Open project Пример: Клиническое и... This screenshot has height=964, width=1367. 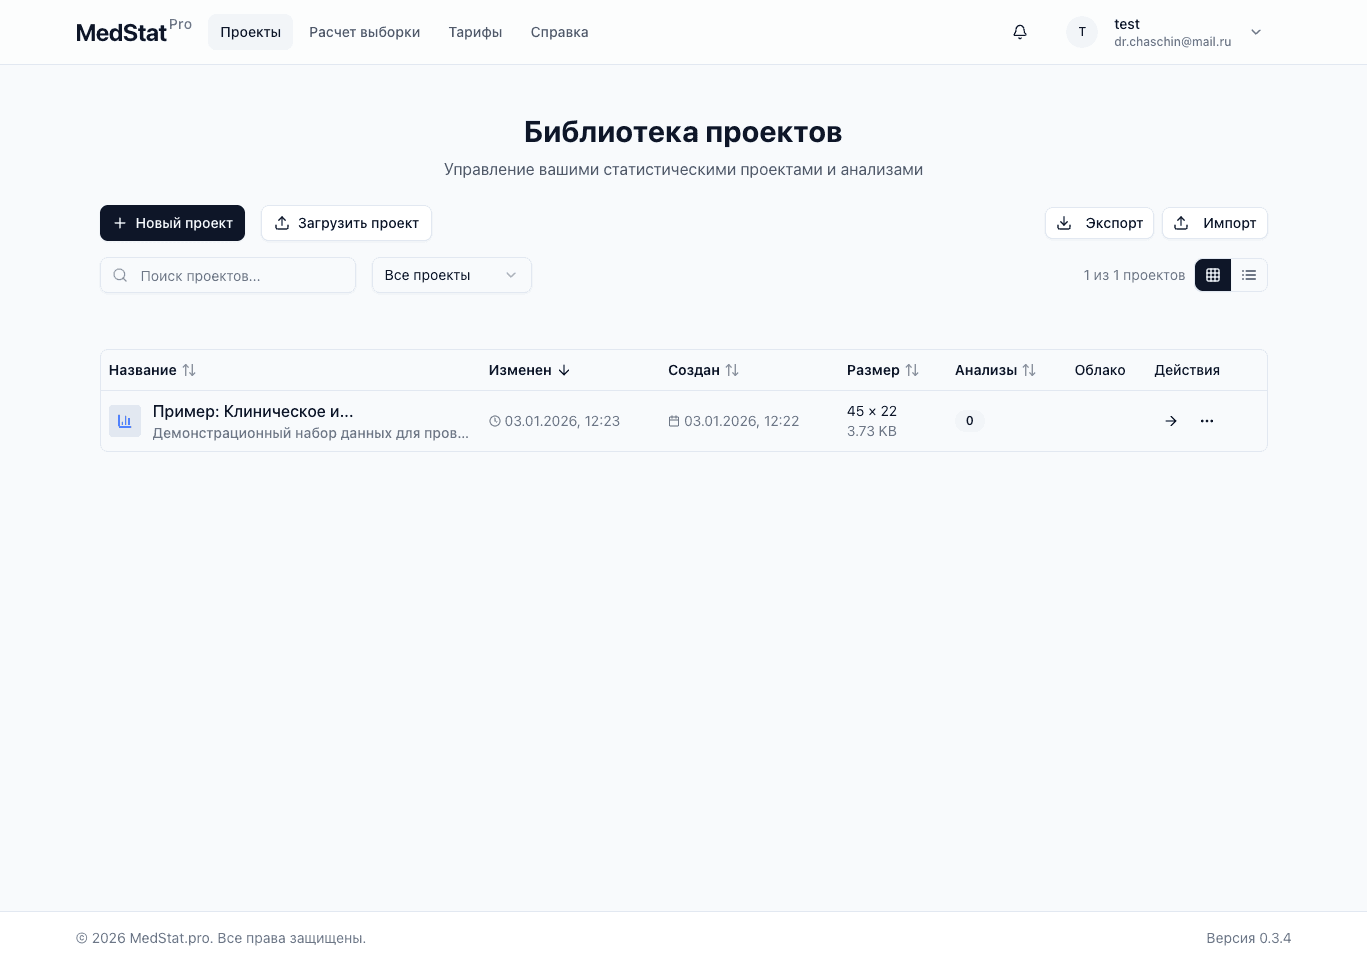[x=253, y=411]
